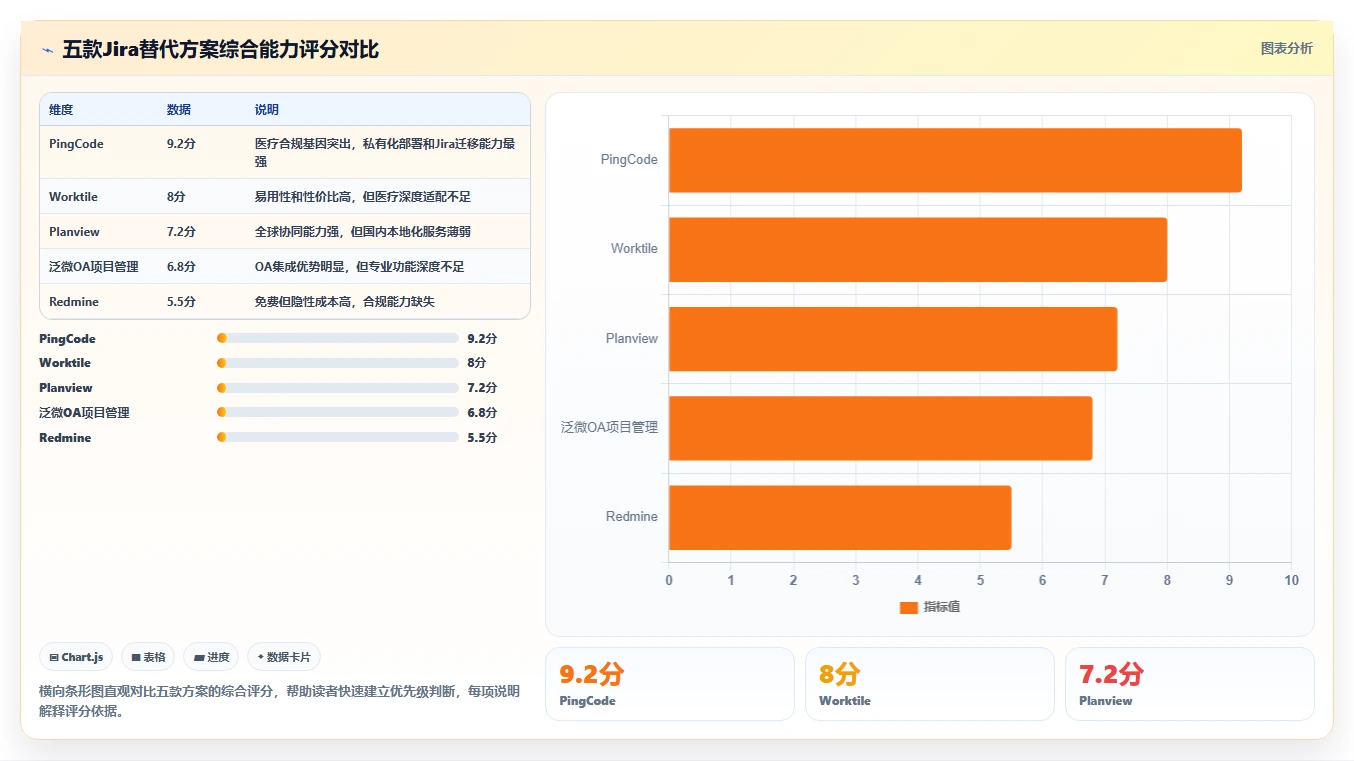Screen dimensions: 1354x761
Task: Select the 进度 tag
Action: 211,657
